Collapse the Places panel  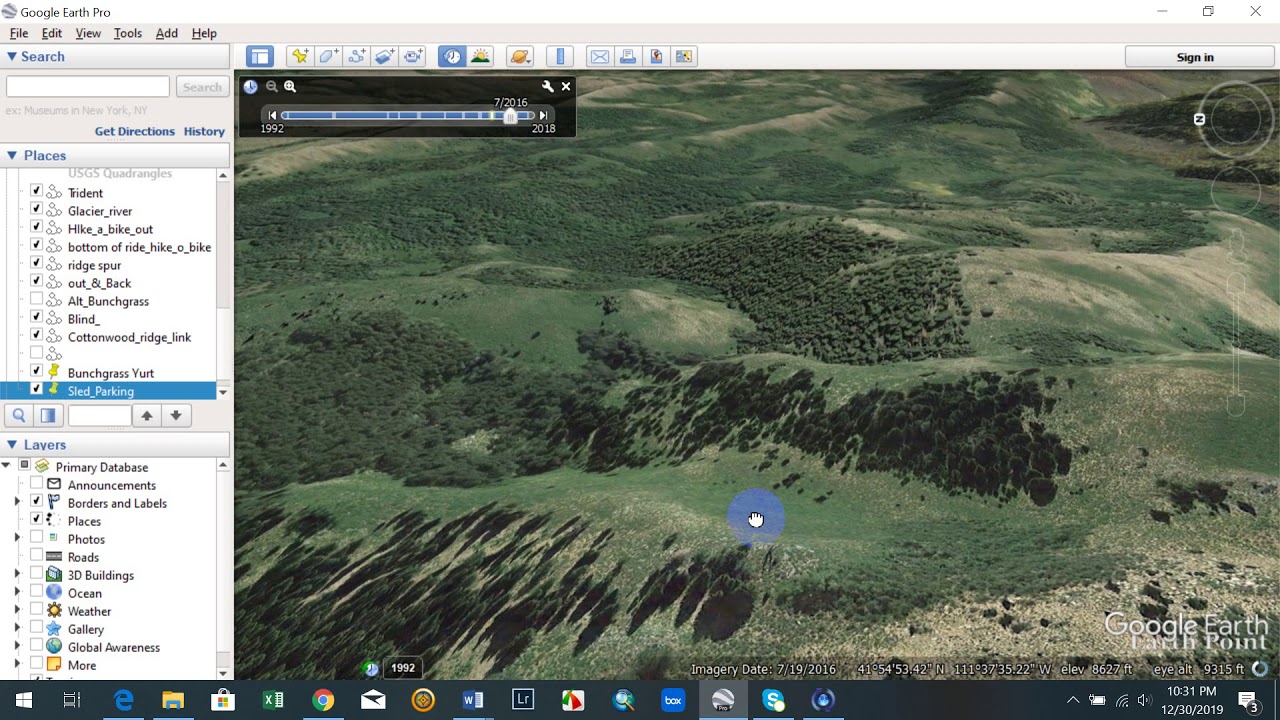(x=12, y=155)
